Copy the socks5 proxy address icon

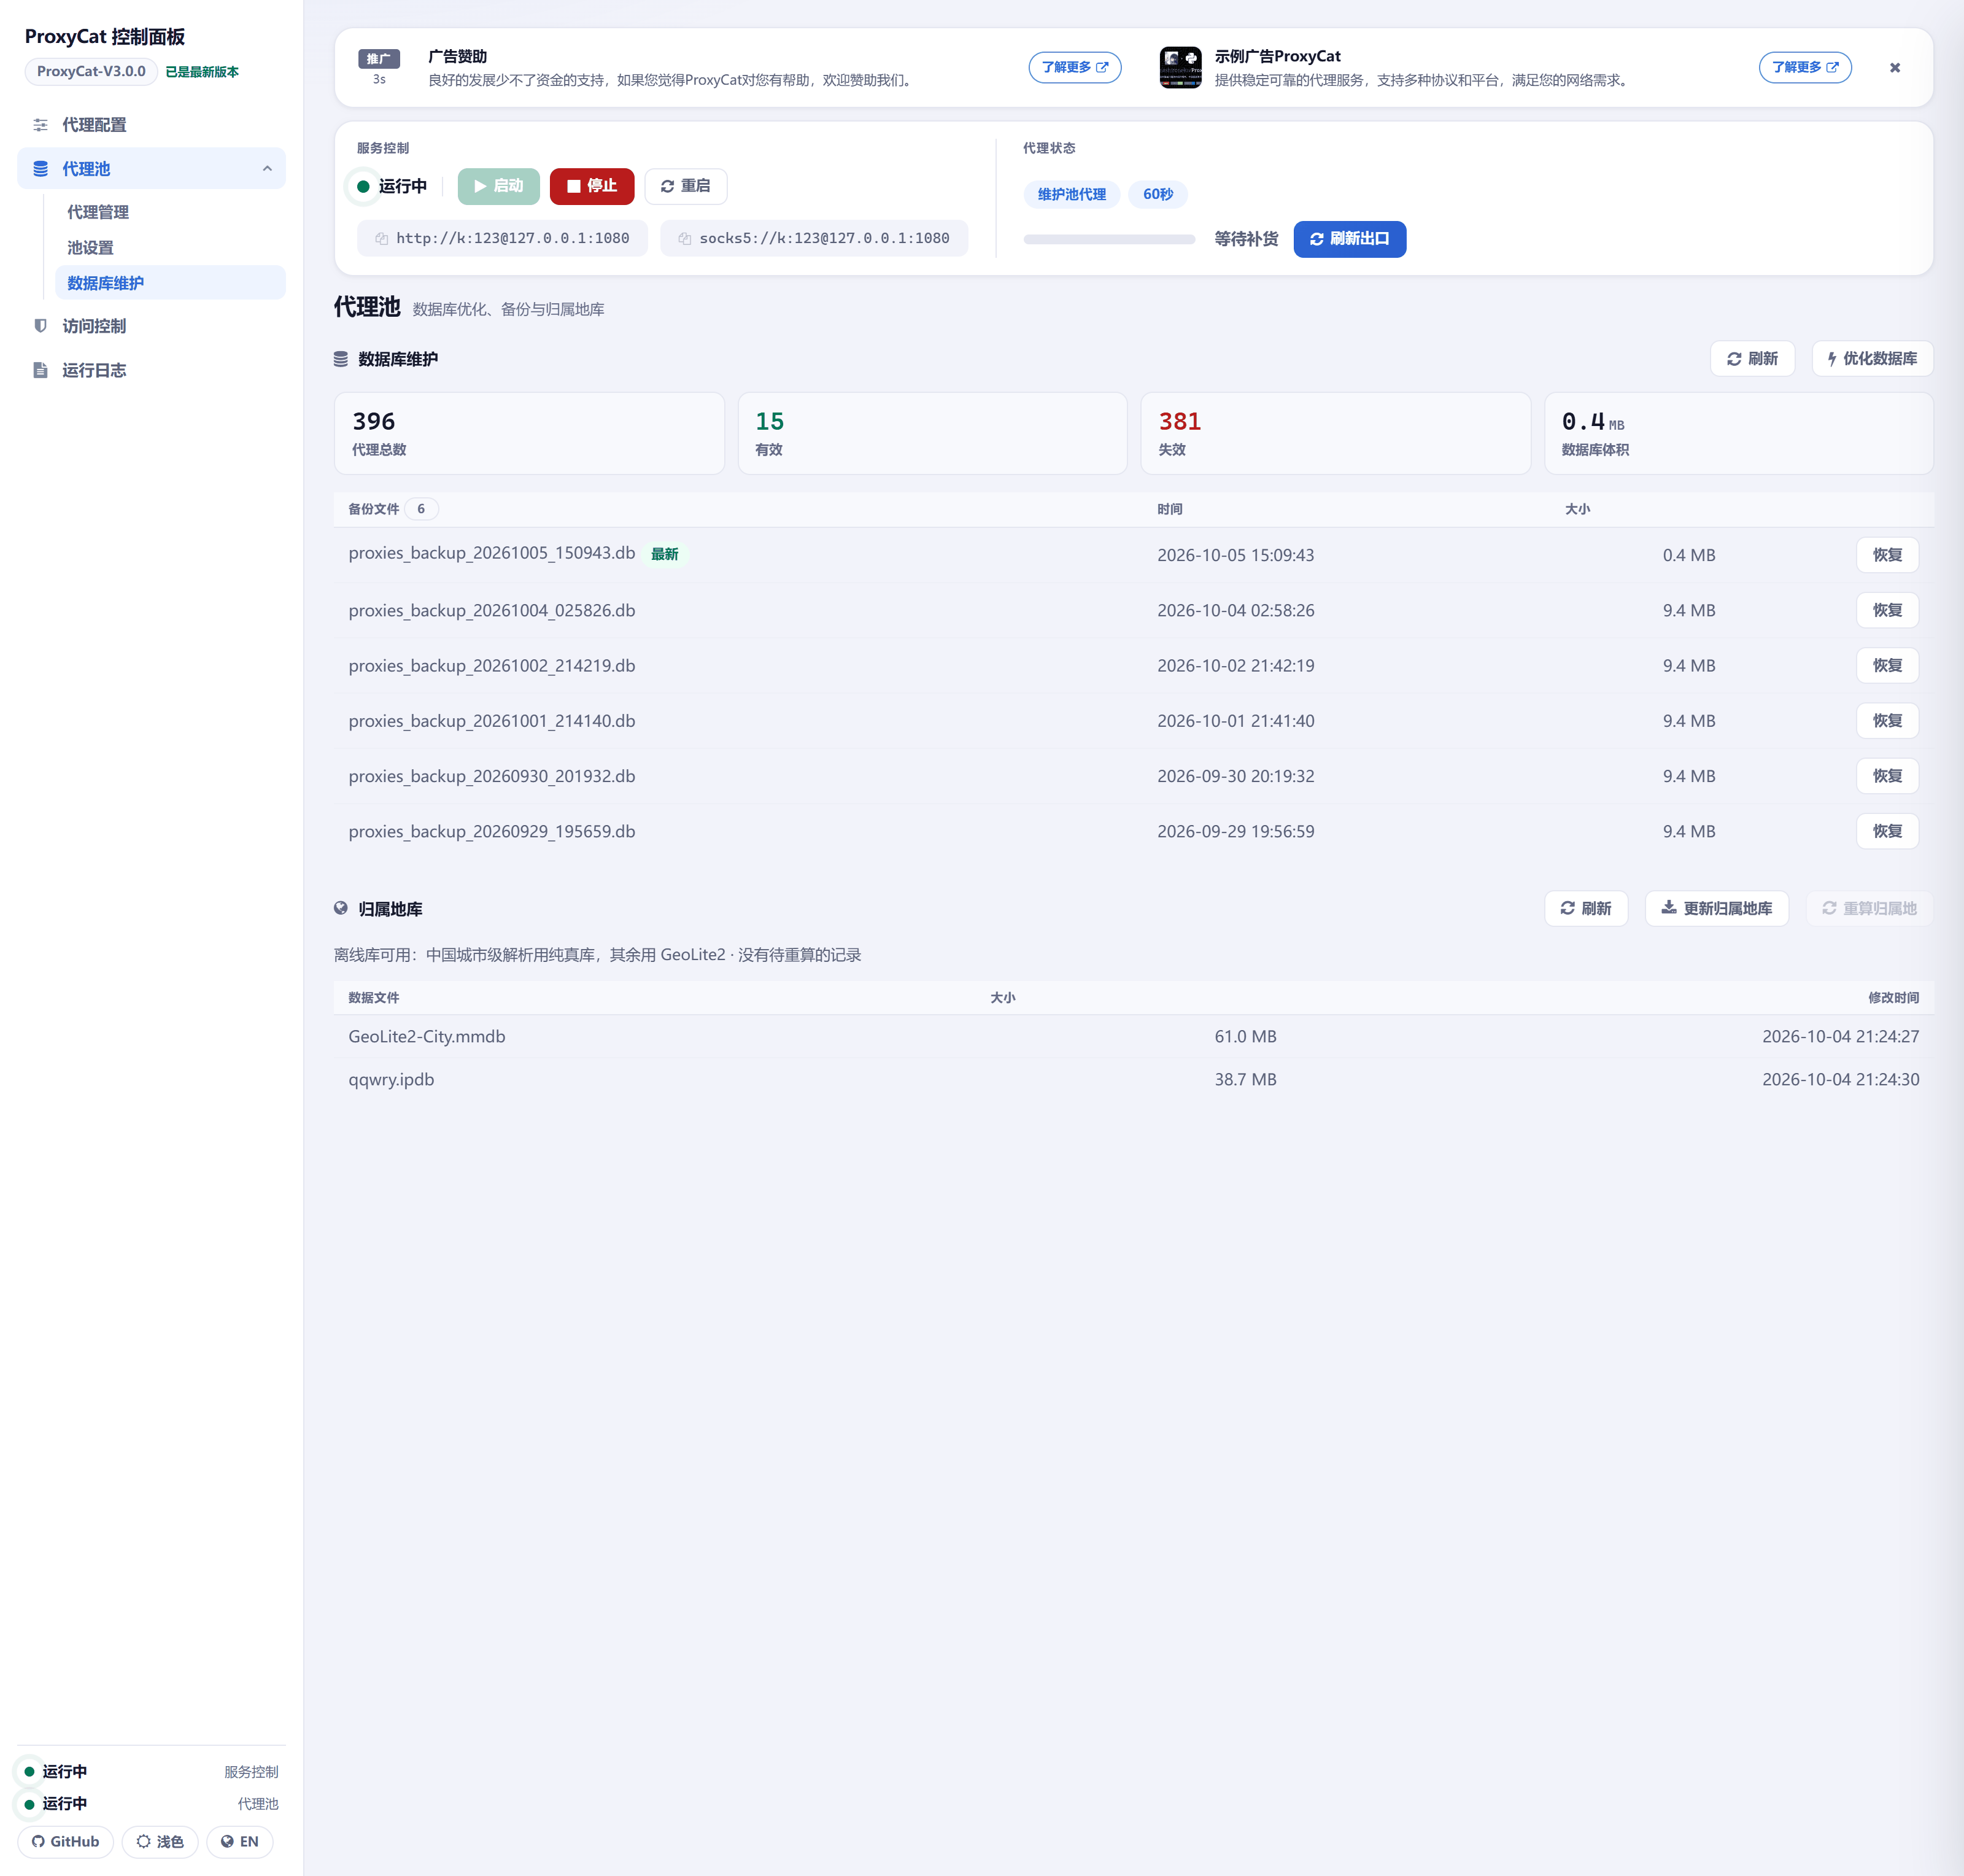pyautogui.click(x=684, y=238)
